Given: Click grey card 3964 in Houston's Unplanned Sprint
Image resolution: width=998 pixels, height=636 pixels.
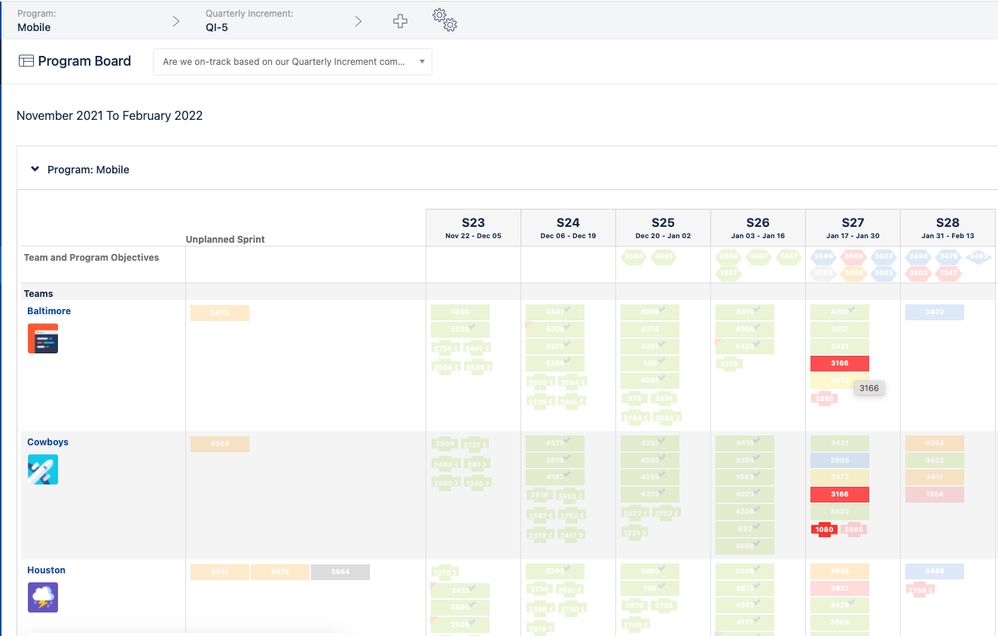Looking at the screenshot, I should click(x=340, y=571).
